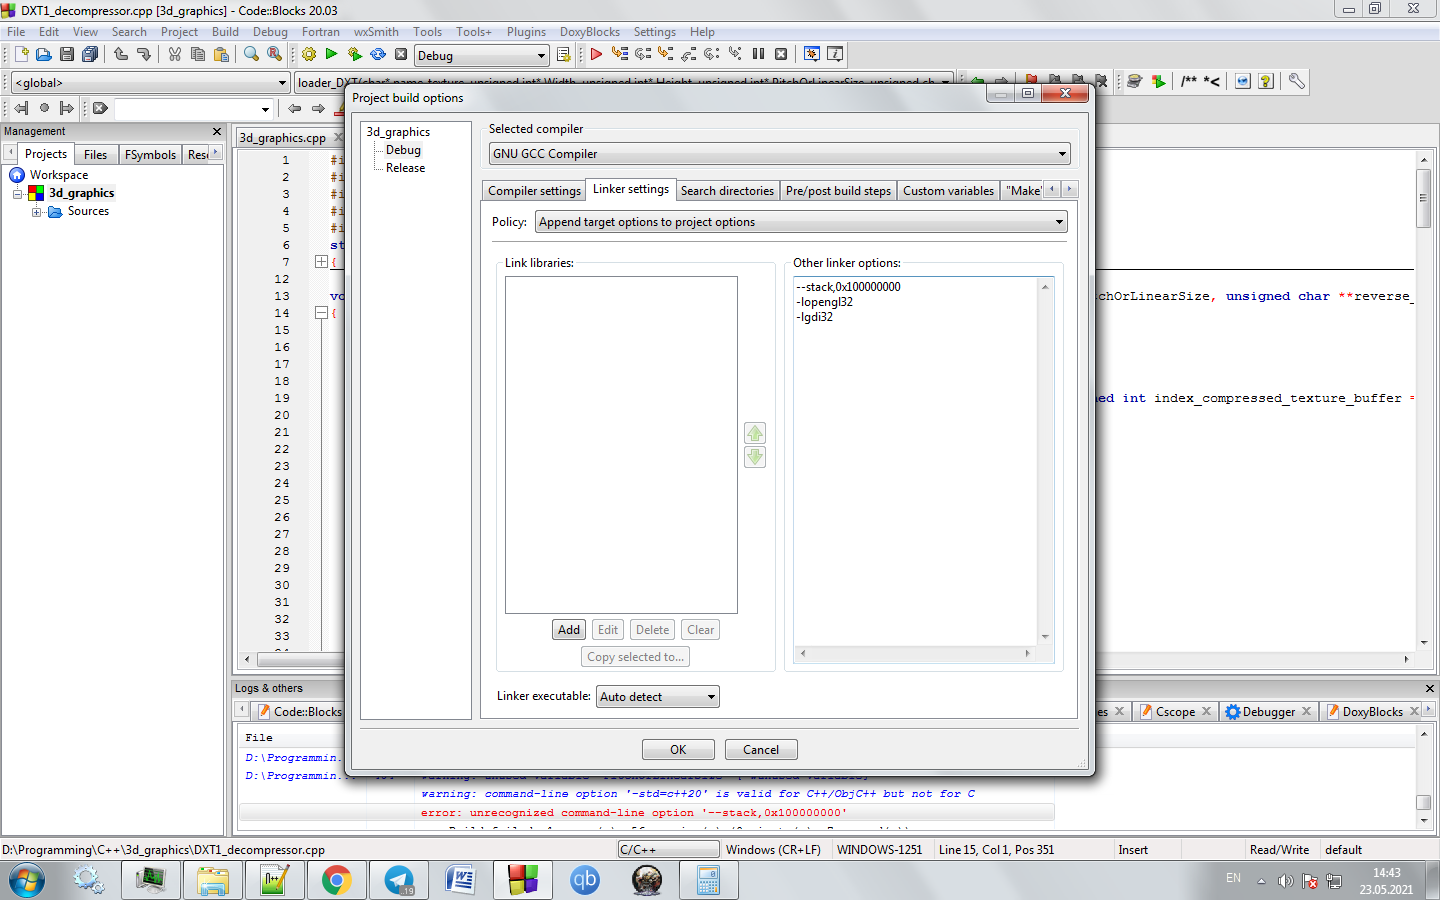Click the Replace icon in toolbar
1440x900 pixels.
274,55
